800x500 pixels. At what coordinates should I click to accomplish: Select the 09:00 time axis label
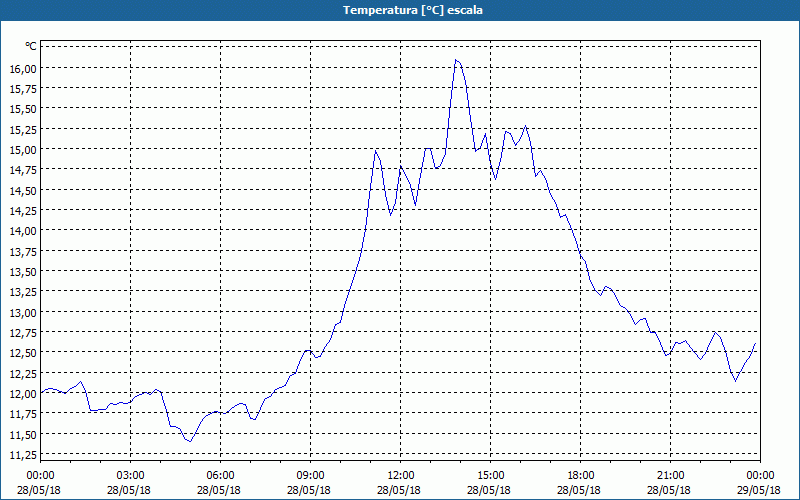[310, 476]
